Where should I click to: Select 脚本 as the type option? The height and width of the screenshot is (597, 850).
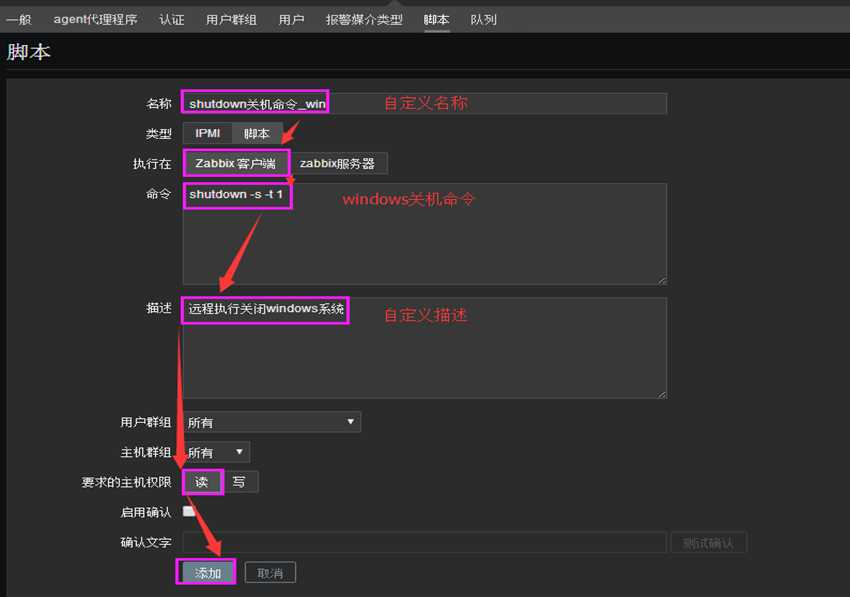pos(257,133)
